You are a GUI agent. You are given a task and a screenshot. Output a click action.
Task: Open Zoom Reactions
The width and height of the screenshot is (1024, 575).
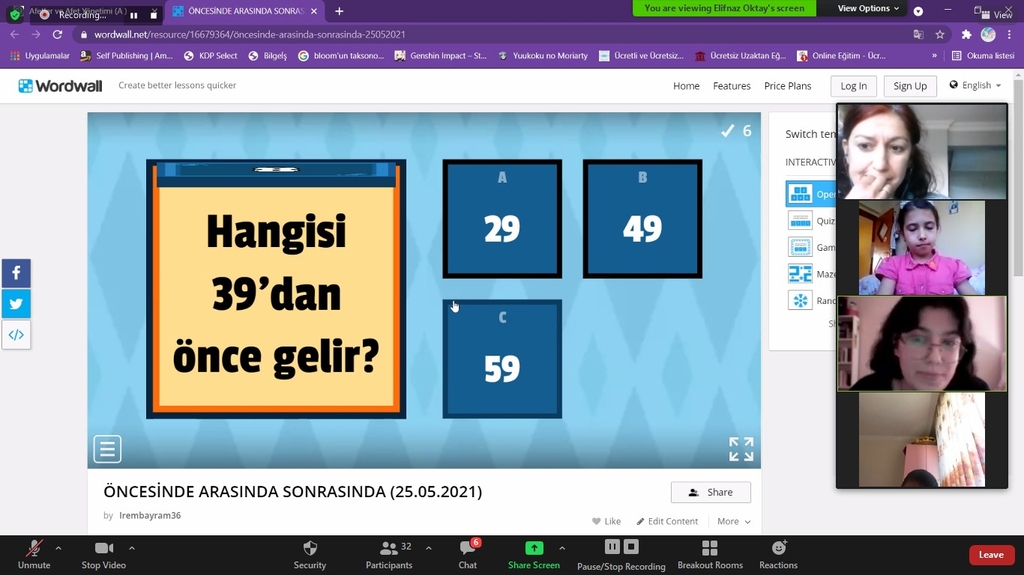(x=778, y=554)
